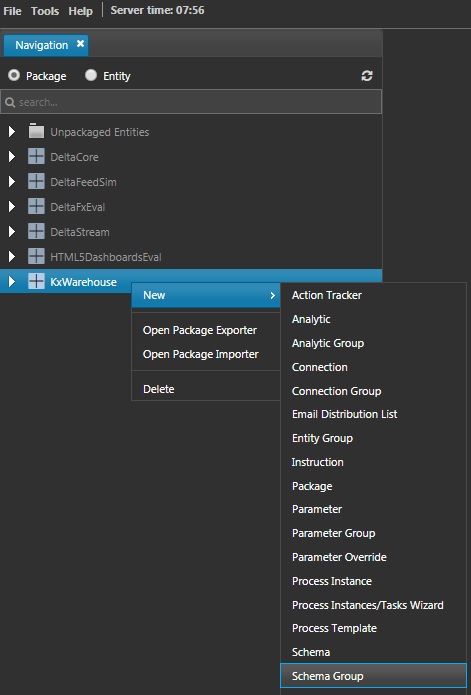Image resolution: width=471 pixels, height=695 pixels.
Task: Create a new Analytic entity
Action: [x=374, y=319]
